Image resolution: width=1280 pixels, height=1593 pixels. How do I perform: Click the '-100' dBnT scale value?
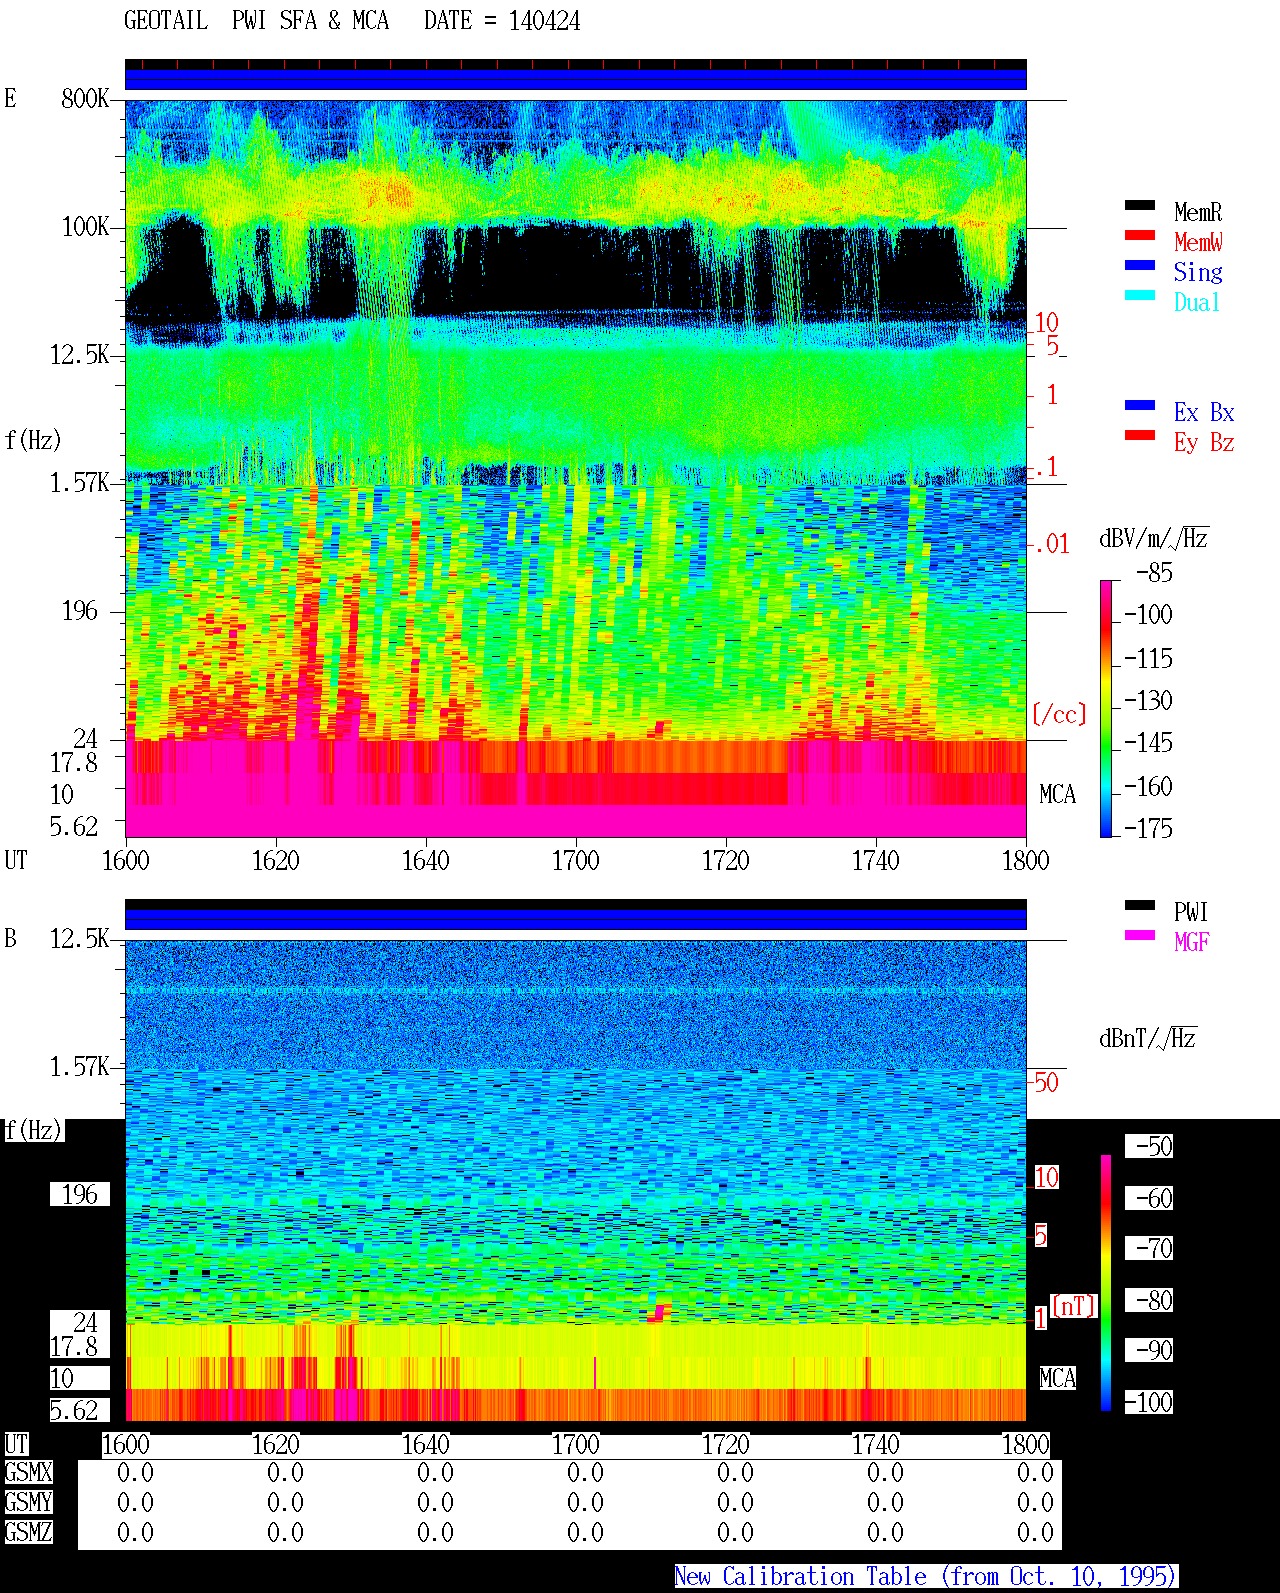(1148, 1403)
